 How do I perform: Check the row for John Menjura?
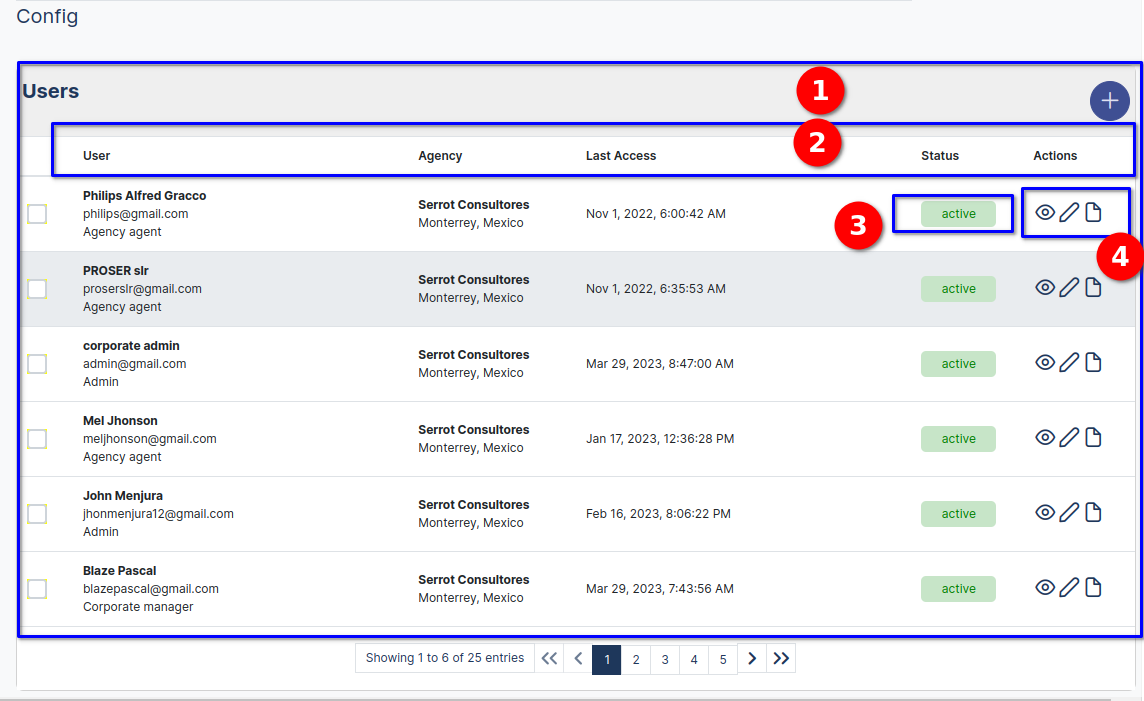(x=37, y=513)
